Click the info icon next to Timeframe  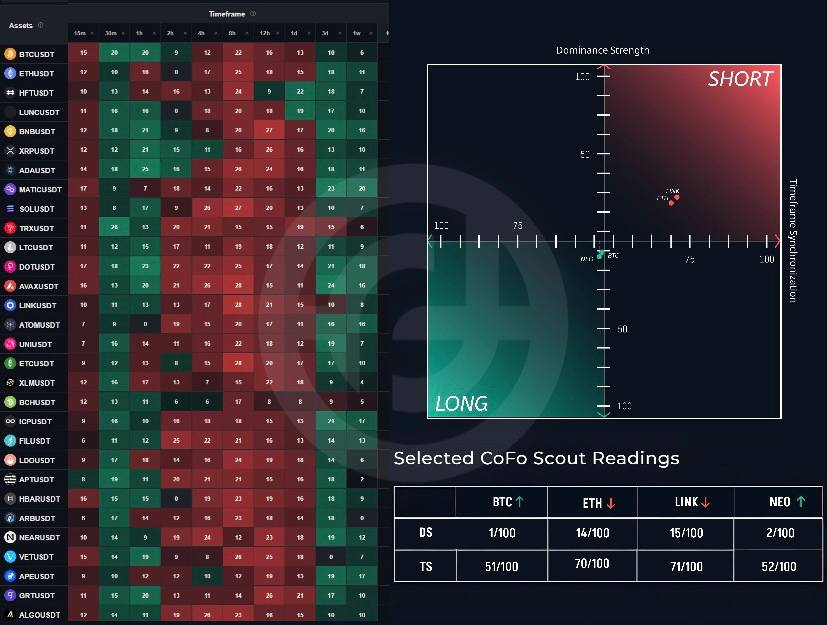tap(253, 14)
